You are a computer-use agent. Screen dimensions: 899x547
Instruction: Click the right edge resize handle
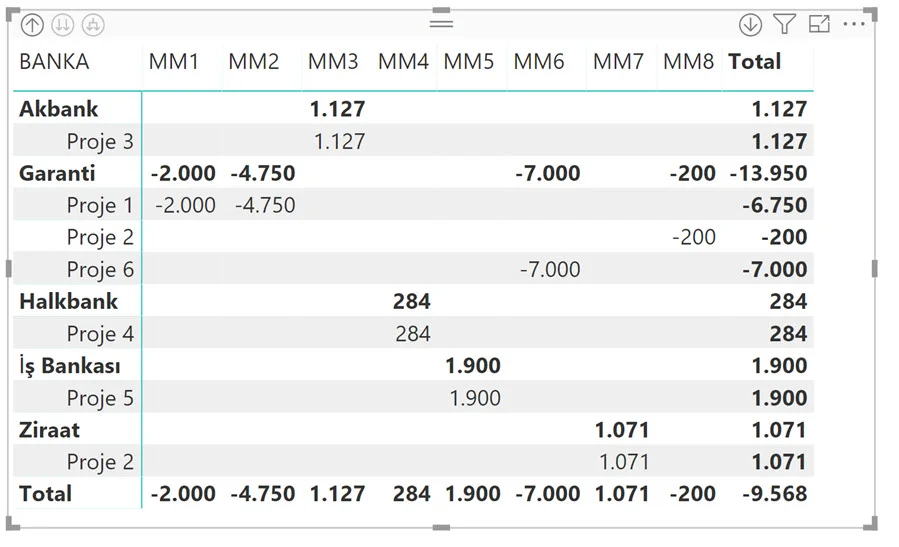(874, 269)
